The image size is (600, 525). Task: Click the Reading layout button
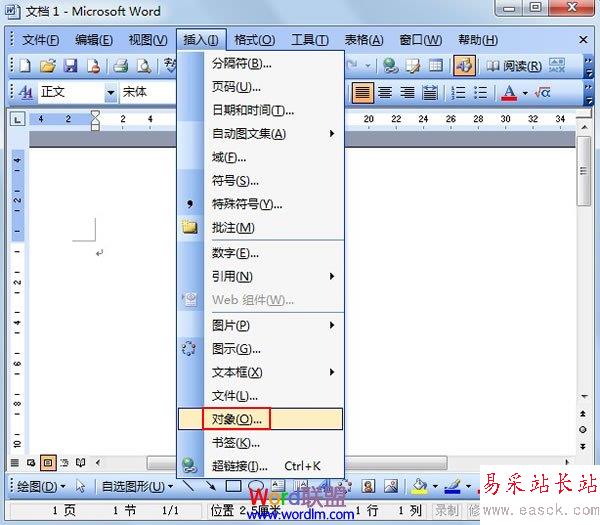(x=514, y=66)
